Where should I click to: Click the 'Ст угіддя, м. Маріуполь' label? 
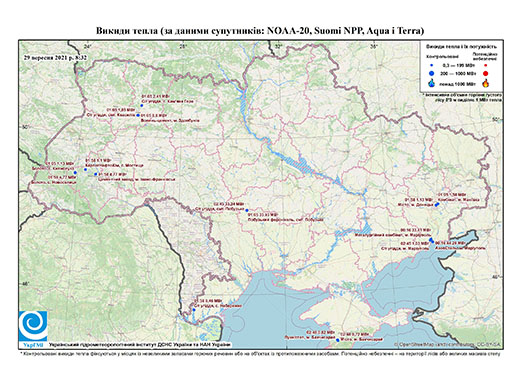(x=406, y=248)
